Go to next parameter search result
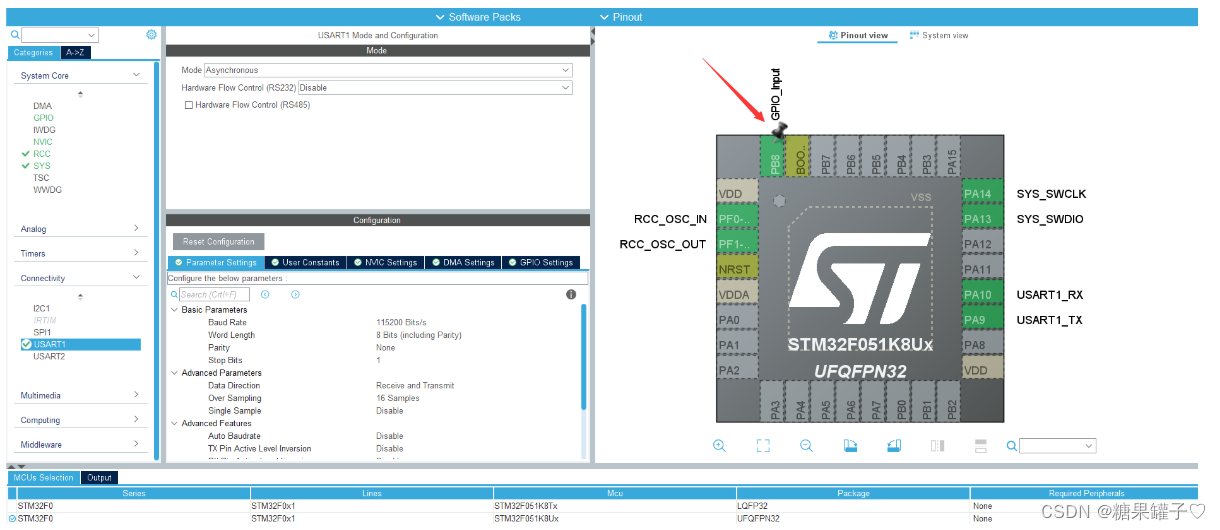This screenshot has width=1220, height=530. pyautogui.click(x=295, y=294)
